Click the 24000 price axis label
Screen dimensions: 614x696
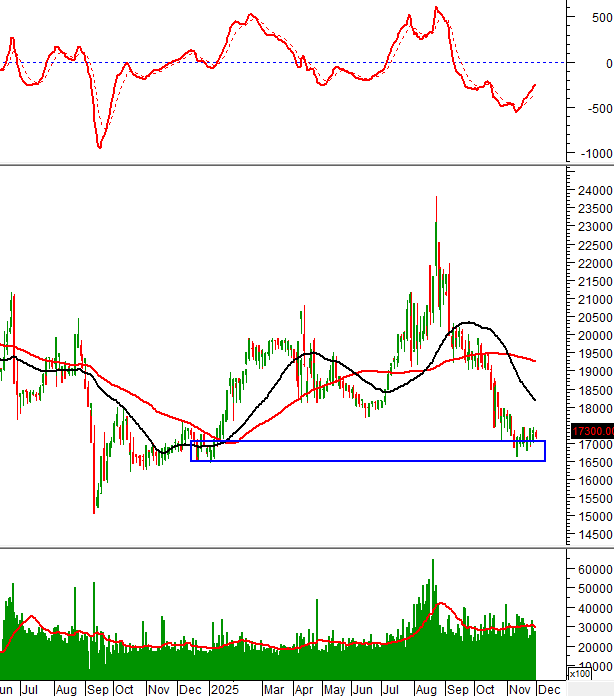click(x=591, y=190)
